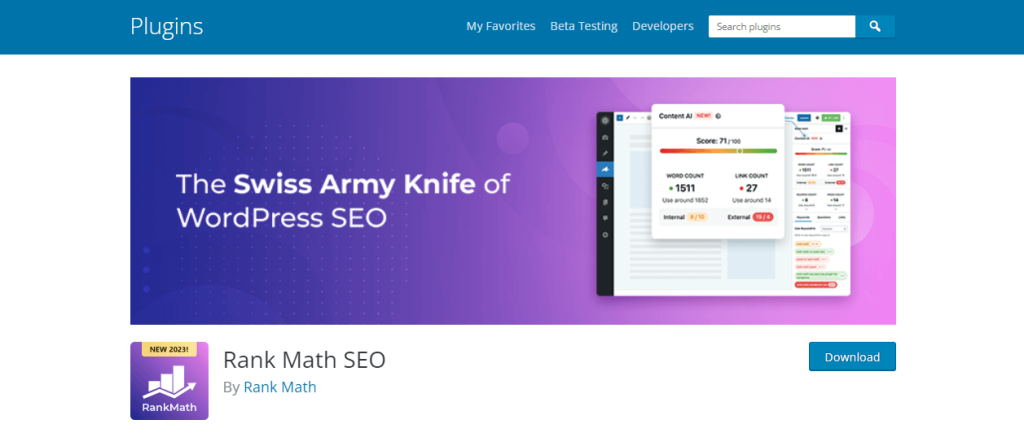Focus the Search plugins input field
The width and height of the screenshot is (1024, 433).
(x=782, y=27)
